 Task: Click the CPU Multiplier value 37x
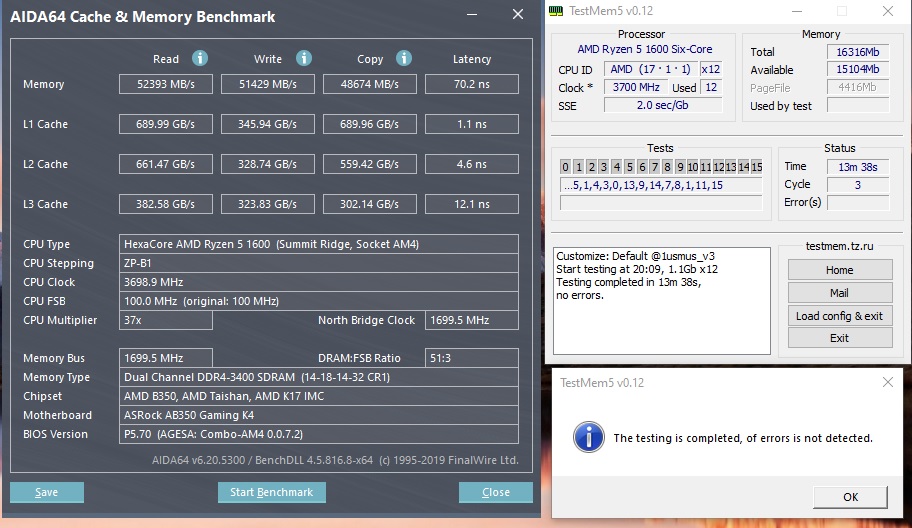tap(166, 320)
